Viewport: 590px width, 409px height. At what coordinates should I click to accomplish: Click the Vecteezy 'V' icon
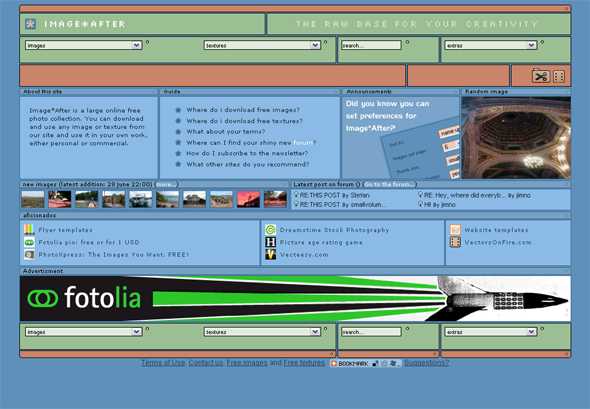pyautogui.click(x=271, y=255)
